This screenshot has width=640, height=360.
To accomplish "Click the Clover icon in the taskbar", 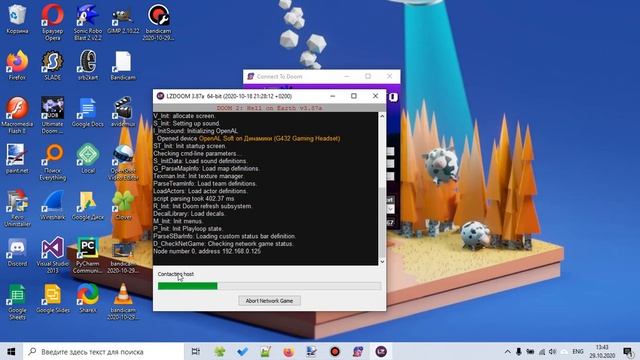I will [x=220, y=351].
